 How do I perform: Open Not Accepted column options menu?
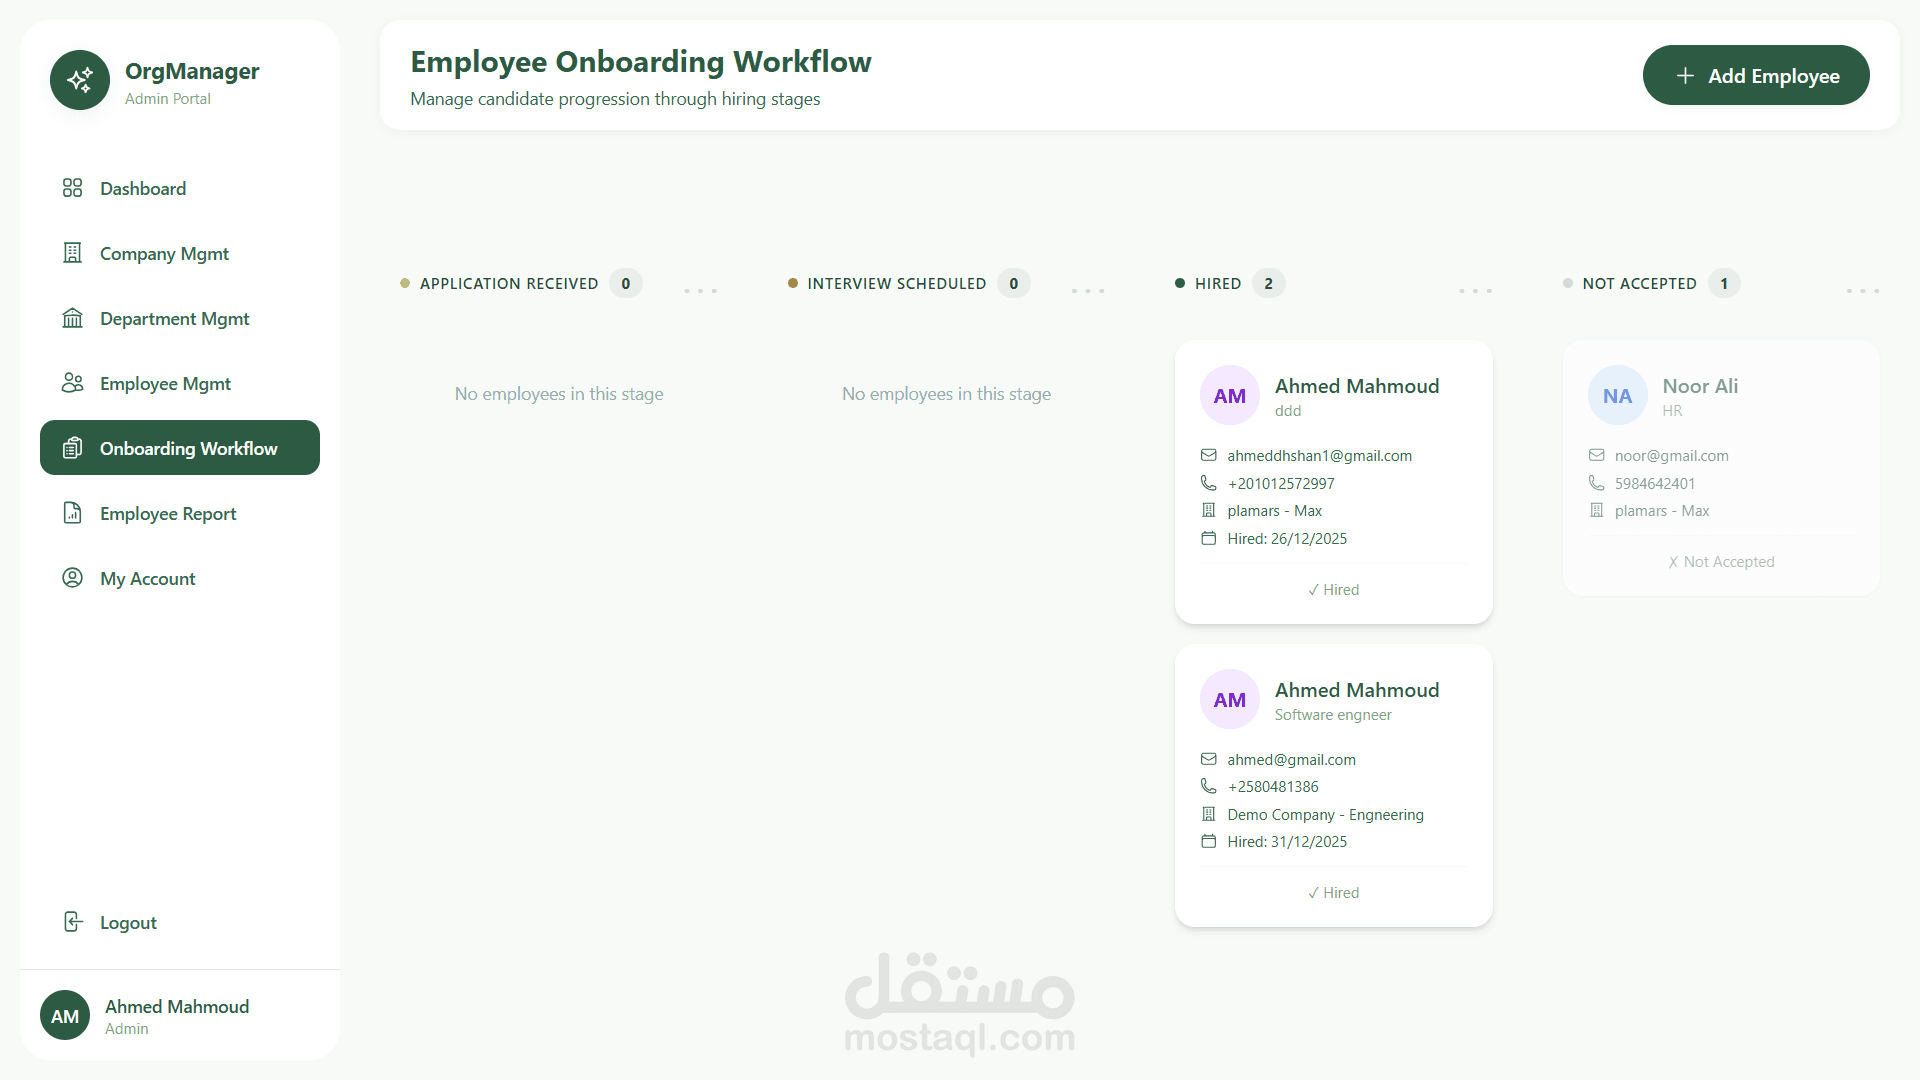1862,291
